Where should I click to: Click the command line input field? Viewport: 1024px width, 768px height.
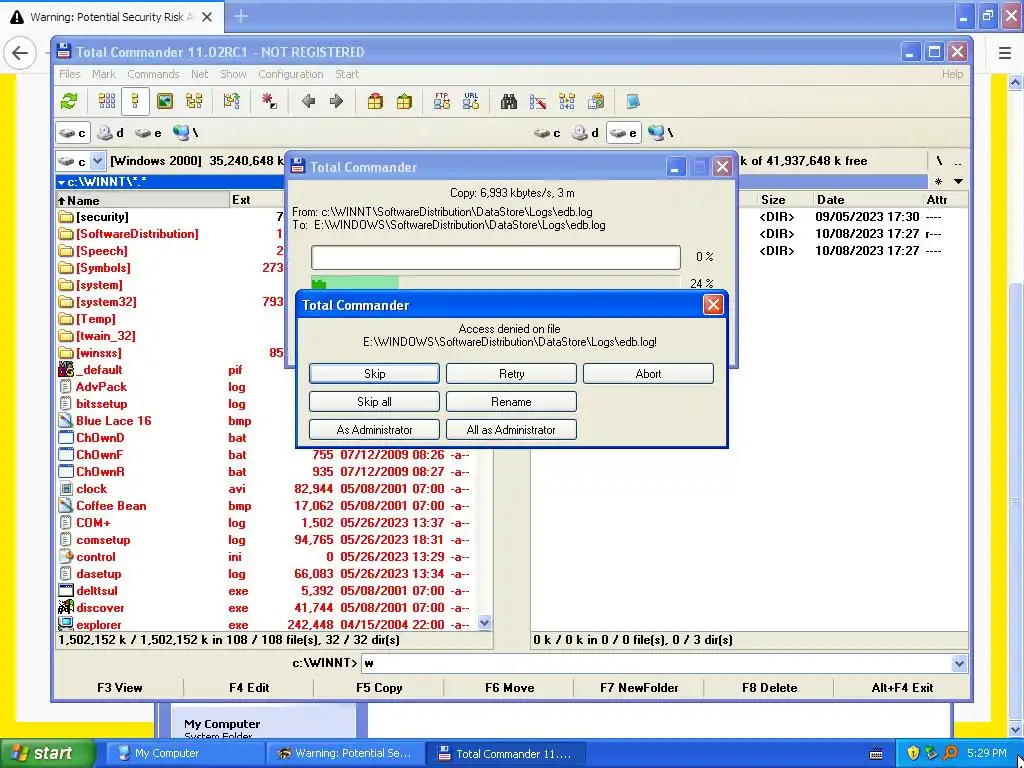[x=656, y=664]
